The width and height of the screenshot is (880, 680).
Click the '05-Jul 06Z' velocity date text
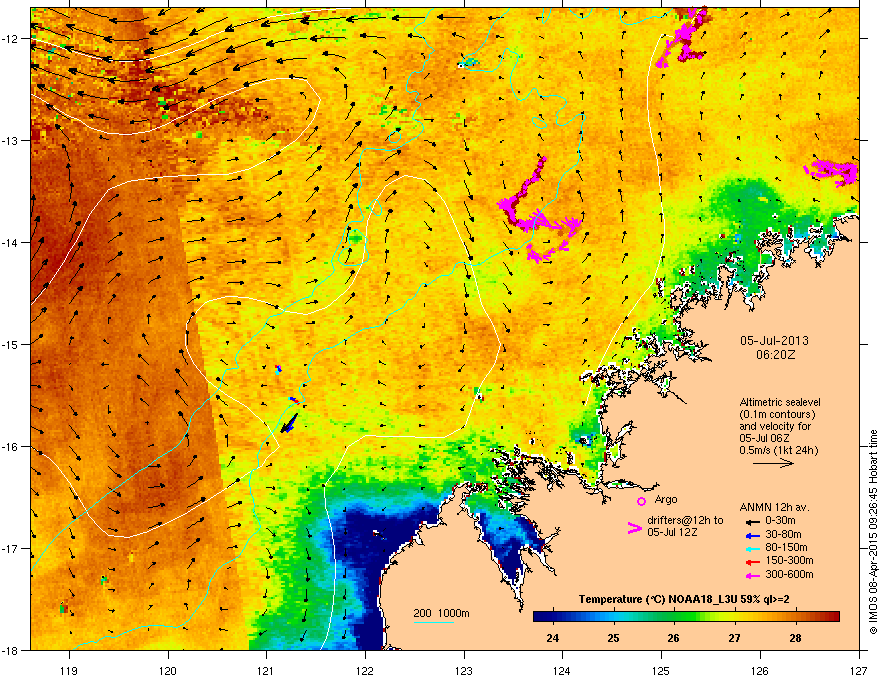(765, 438)
